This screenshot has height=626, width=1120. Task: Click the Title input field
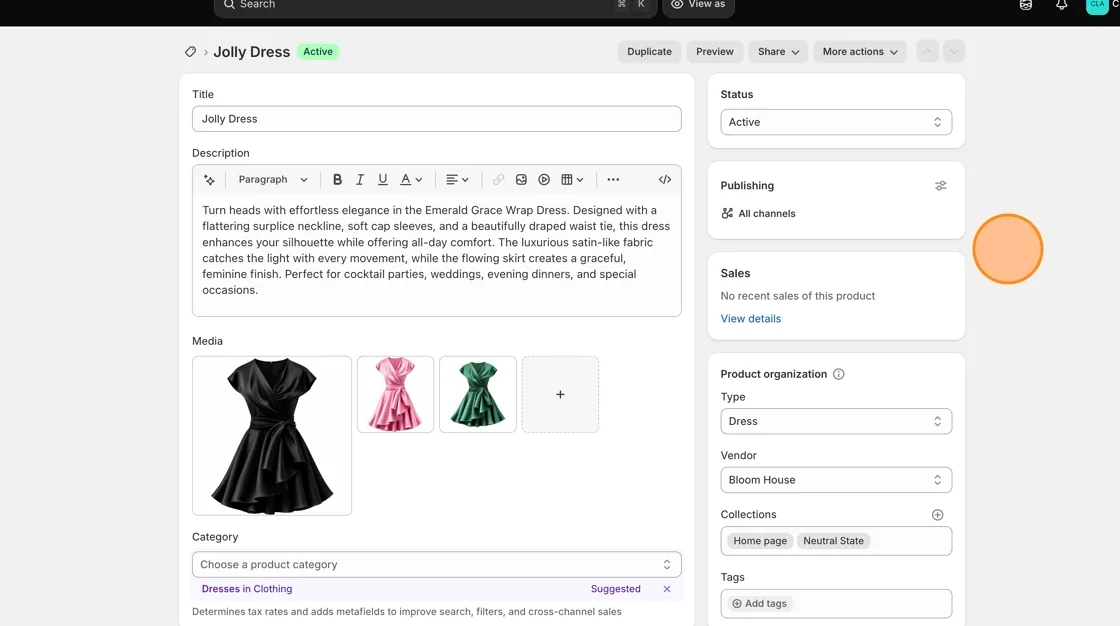coord(436,119)
